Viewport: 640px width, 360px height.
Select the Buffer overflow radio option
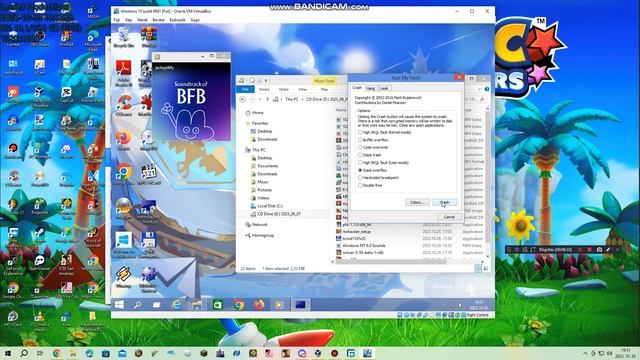pos(373,140)
